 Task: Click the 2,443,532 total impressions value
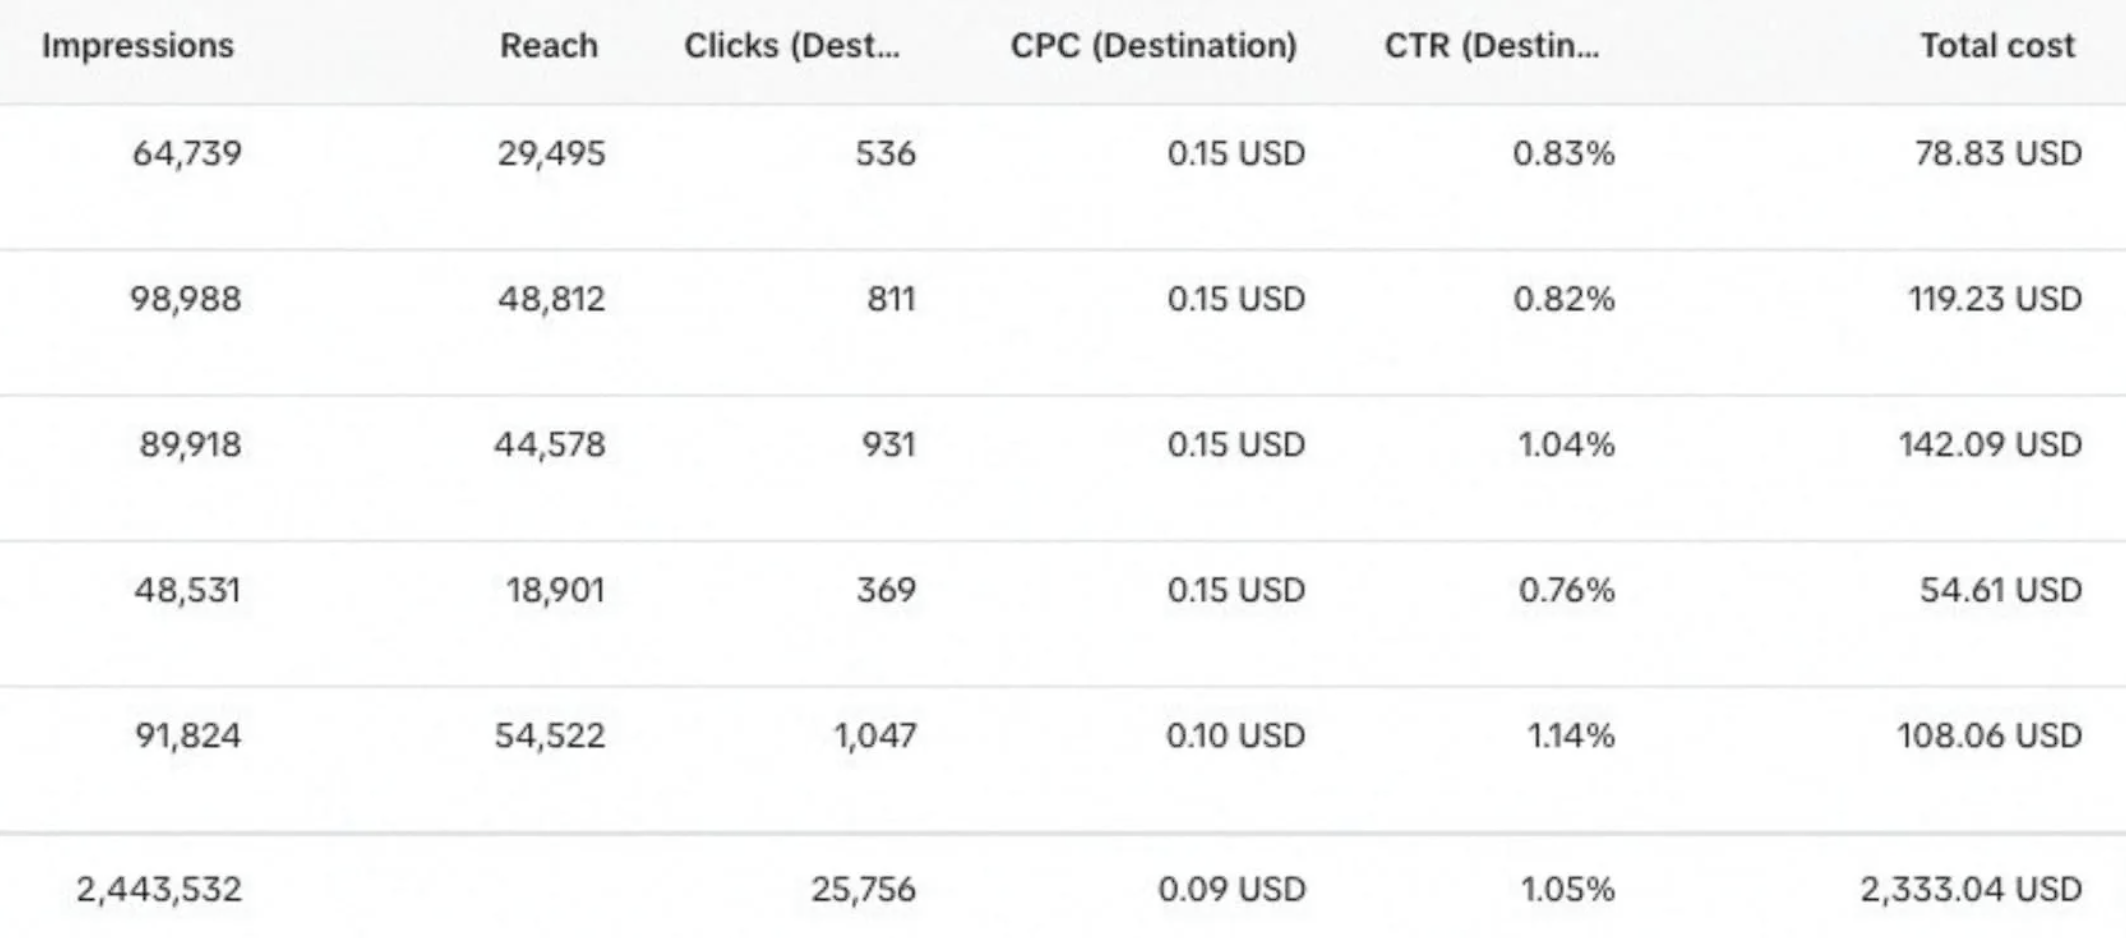159,889
